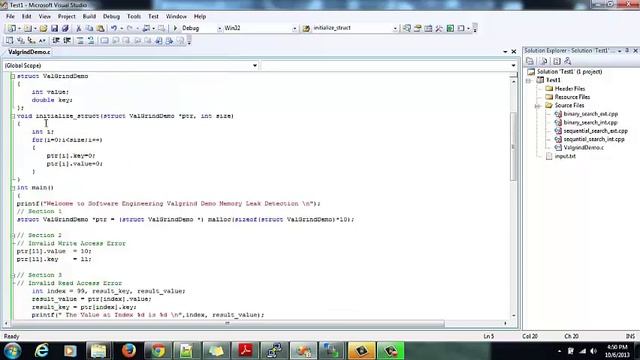This screenshot has height=360, width=640.
Task: Open the Tools menu
Action: [134, 16]
